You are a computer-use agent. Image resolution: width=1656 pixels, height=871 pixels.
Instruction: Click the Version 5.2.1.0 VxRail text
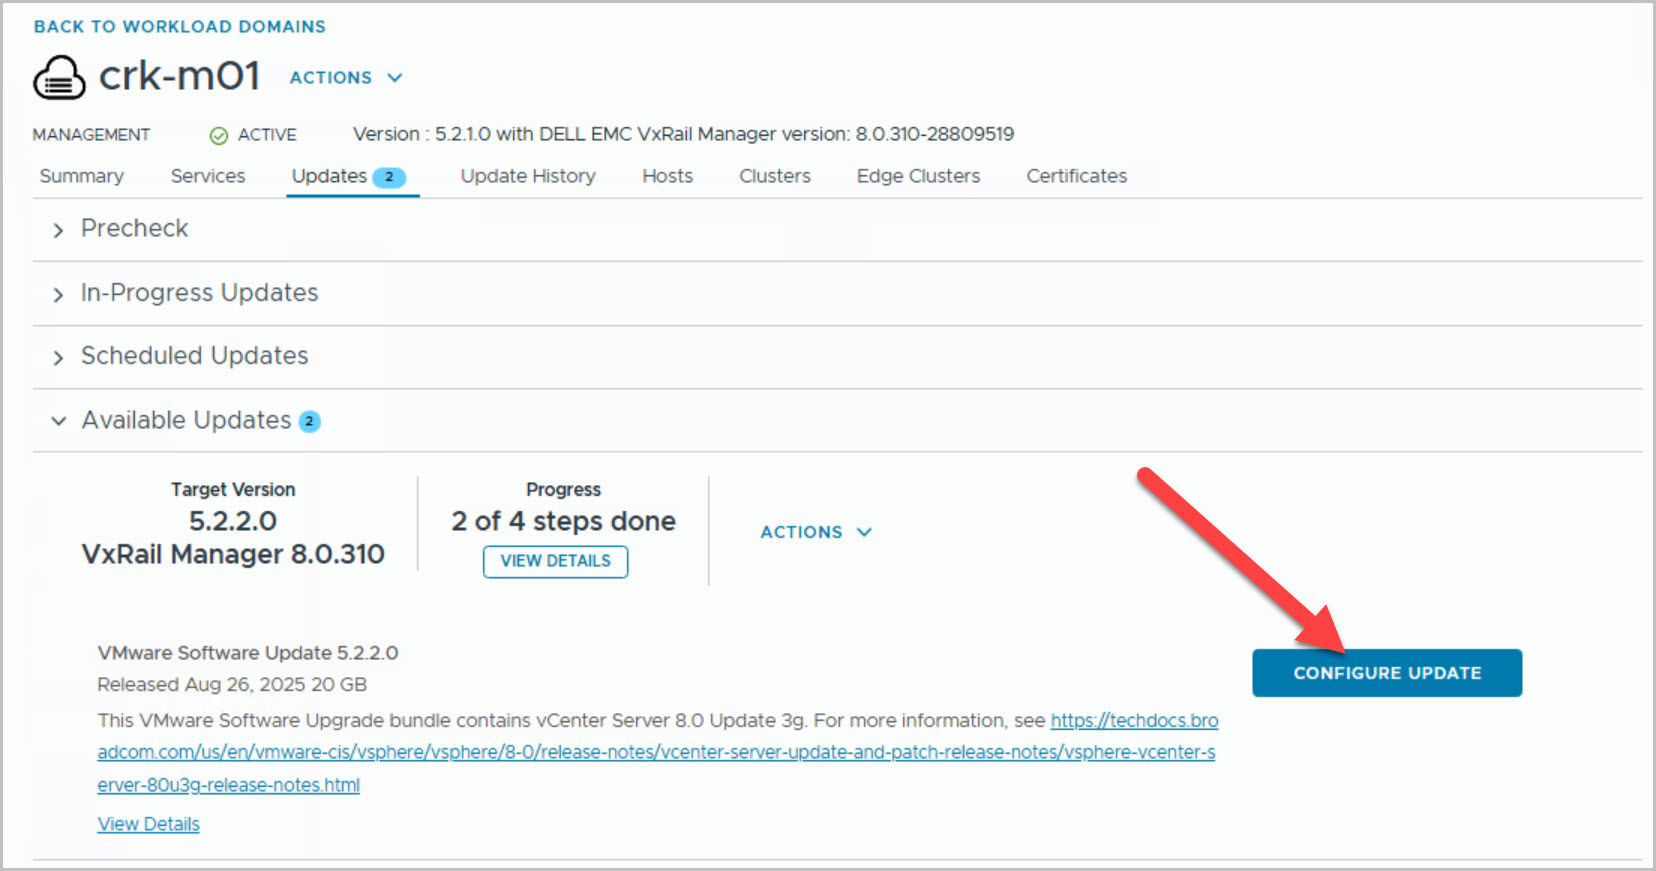[684, 134]
